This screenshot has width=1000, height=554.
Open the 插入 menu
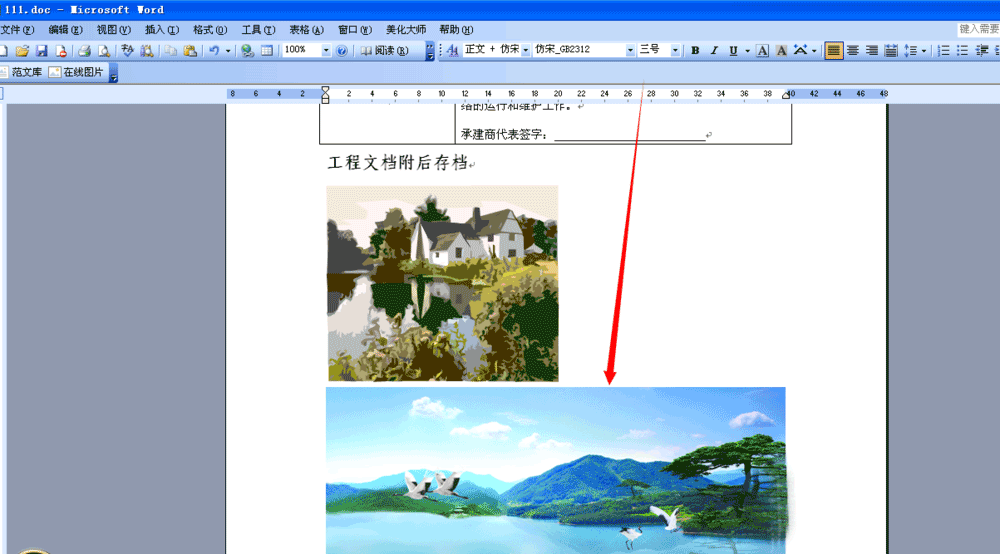click(161, 29)
